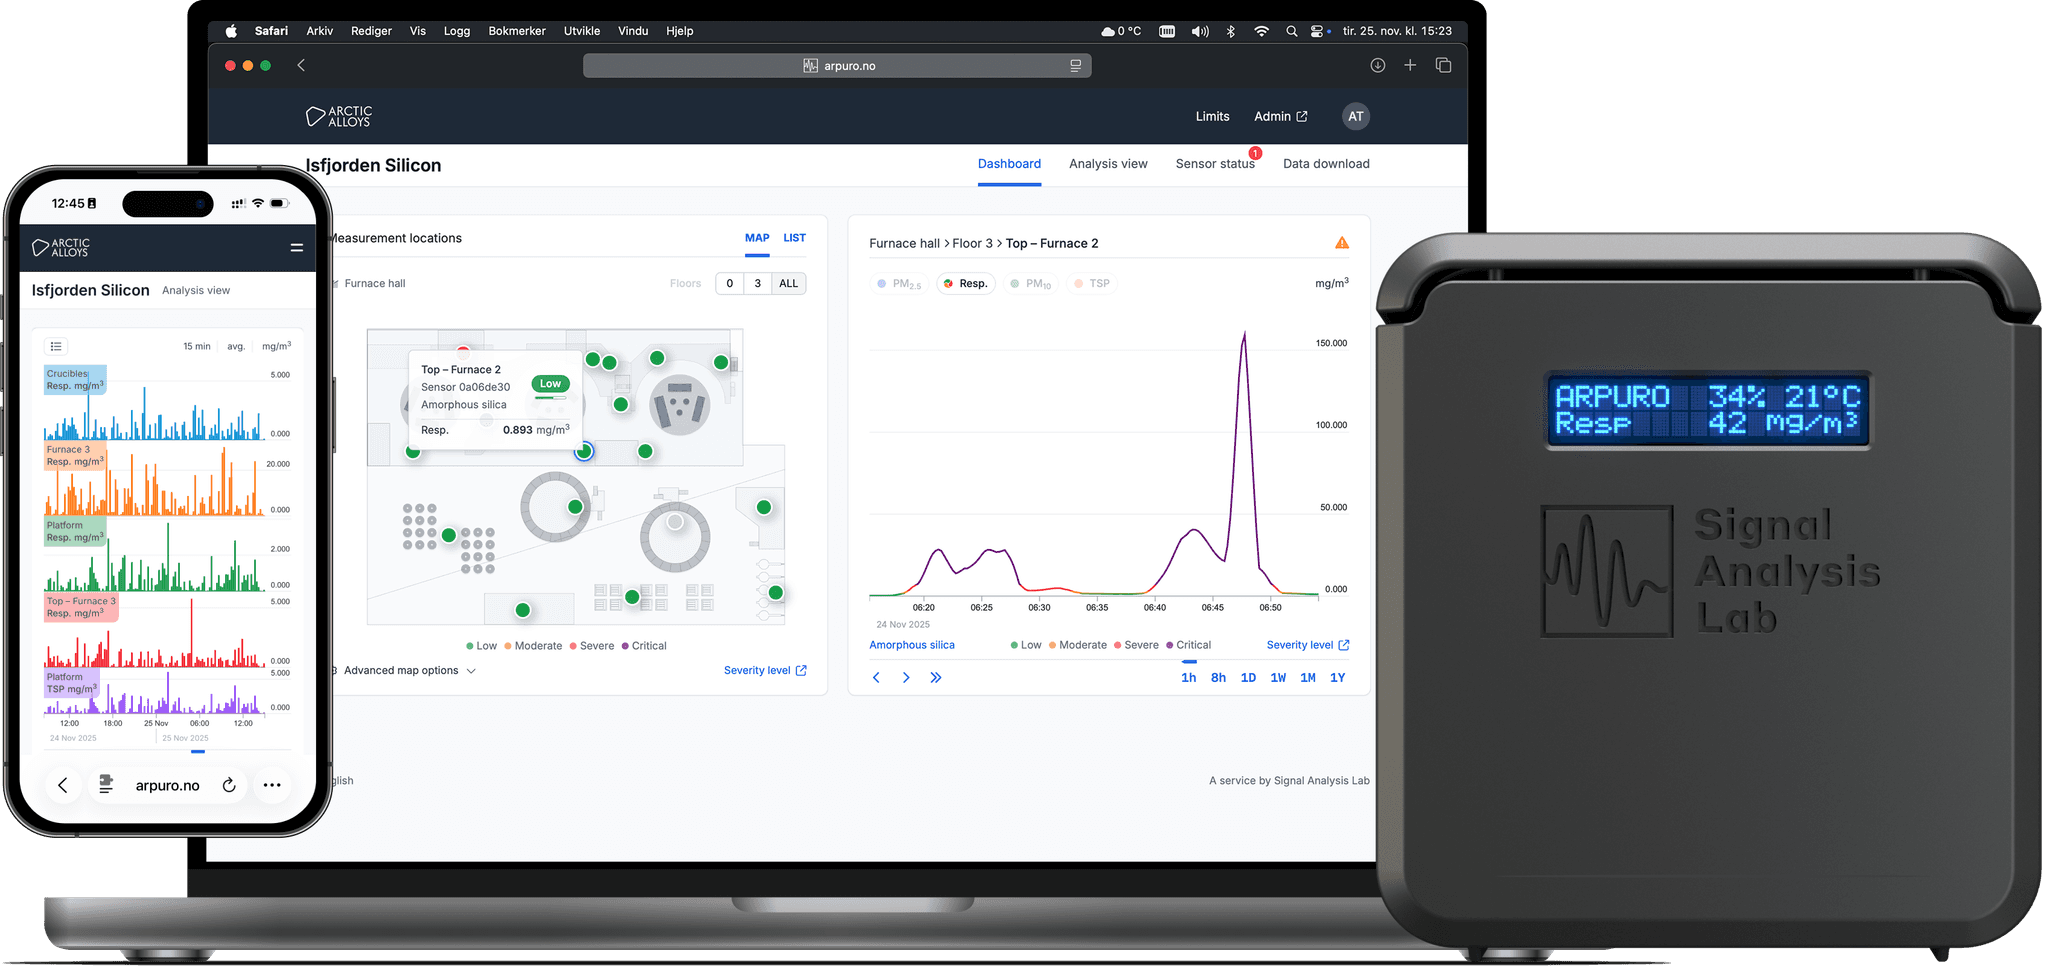Set chart time range to 1M
Image resolution: width=2048 pixels, height=972 pixels.
1308,678
